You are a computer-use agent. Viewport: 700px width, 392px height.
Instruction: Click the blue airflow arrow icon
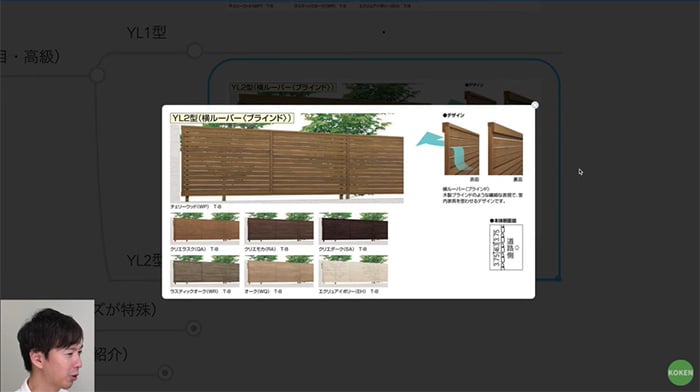[x=429, y=140]
